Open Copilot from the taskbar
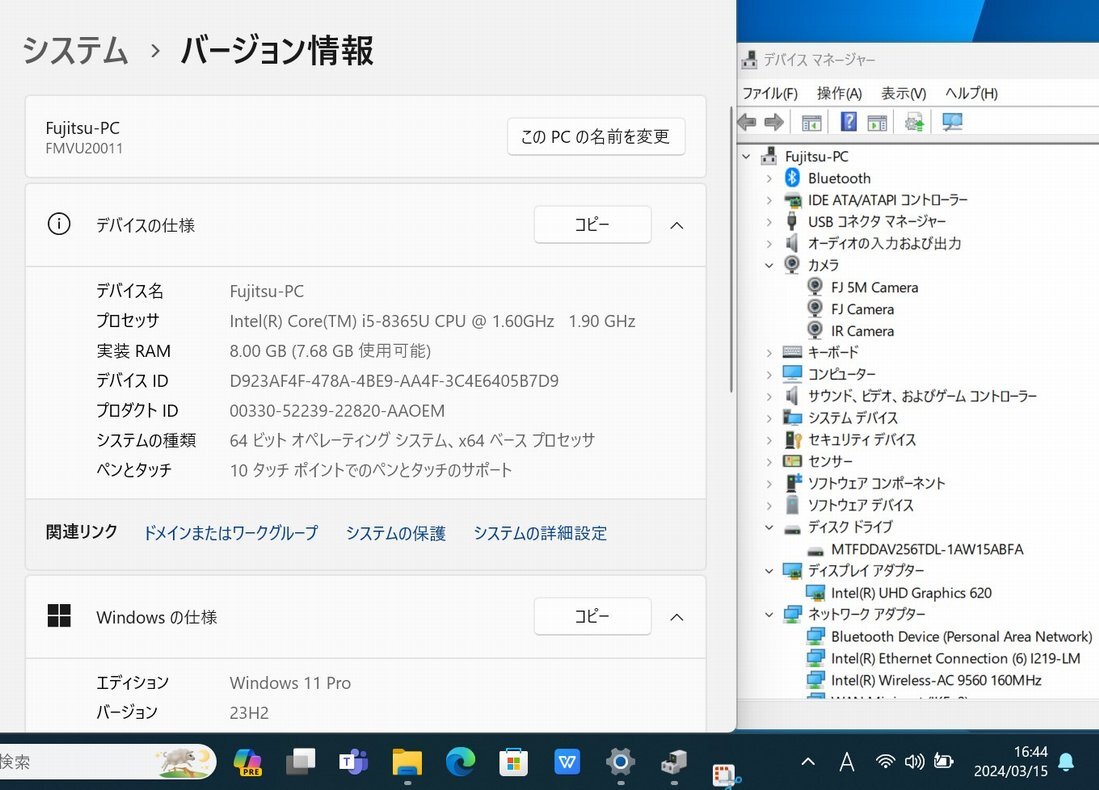This screenshot has width=1099, height=790. (247, 762)
